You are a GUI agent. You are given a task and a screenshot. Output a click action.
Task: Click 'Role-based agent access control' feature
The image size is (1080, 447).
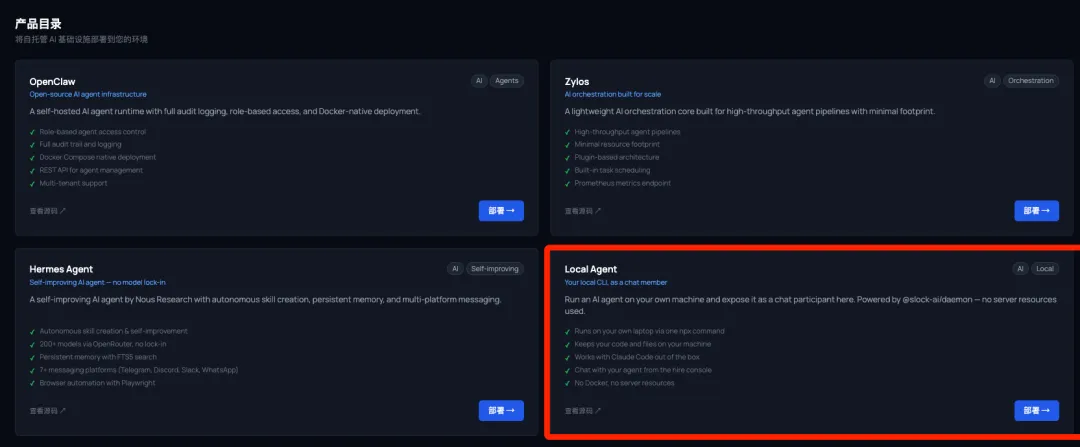click(92, 132)
